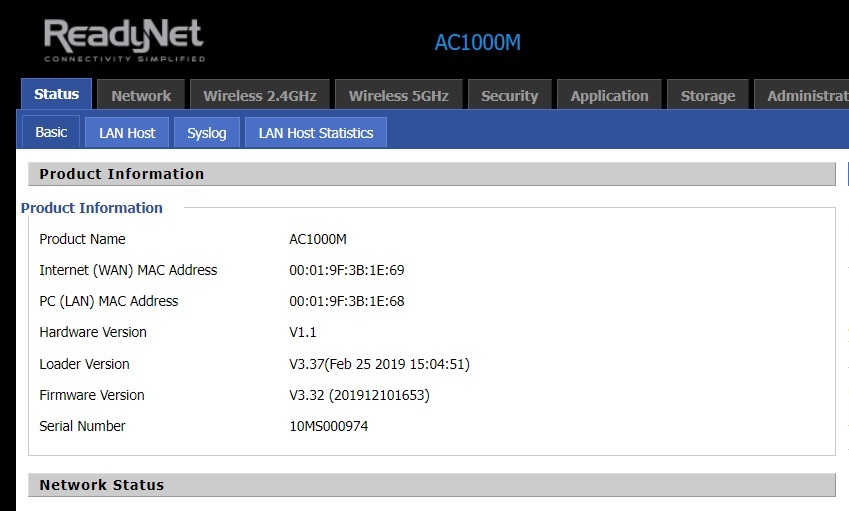The height and width of the screenshot is (511, 849).
Task: Switch to the Storage tab
Action: (708, 96)
